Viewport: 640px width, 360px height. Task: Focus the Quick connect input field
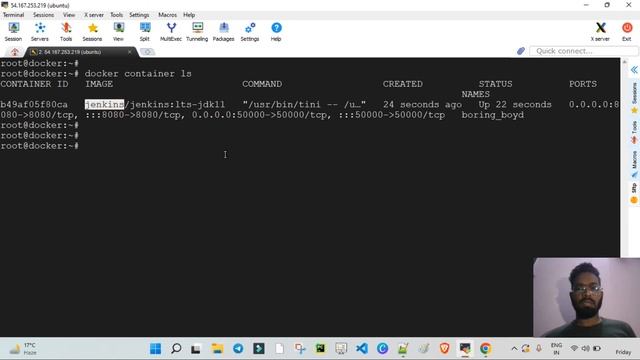tap(584, 51)
